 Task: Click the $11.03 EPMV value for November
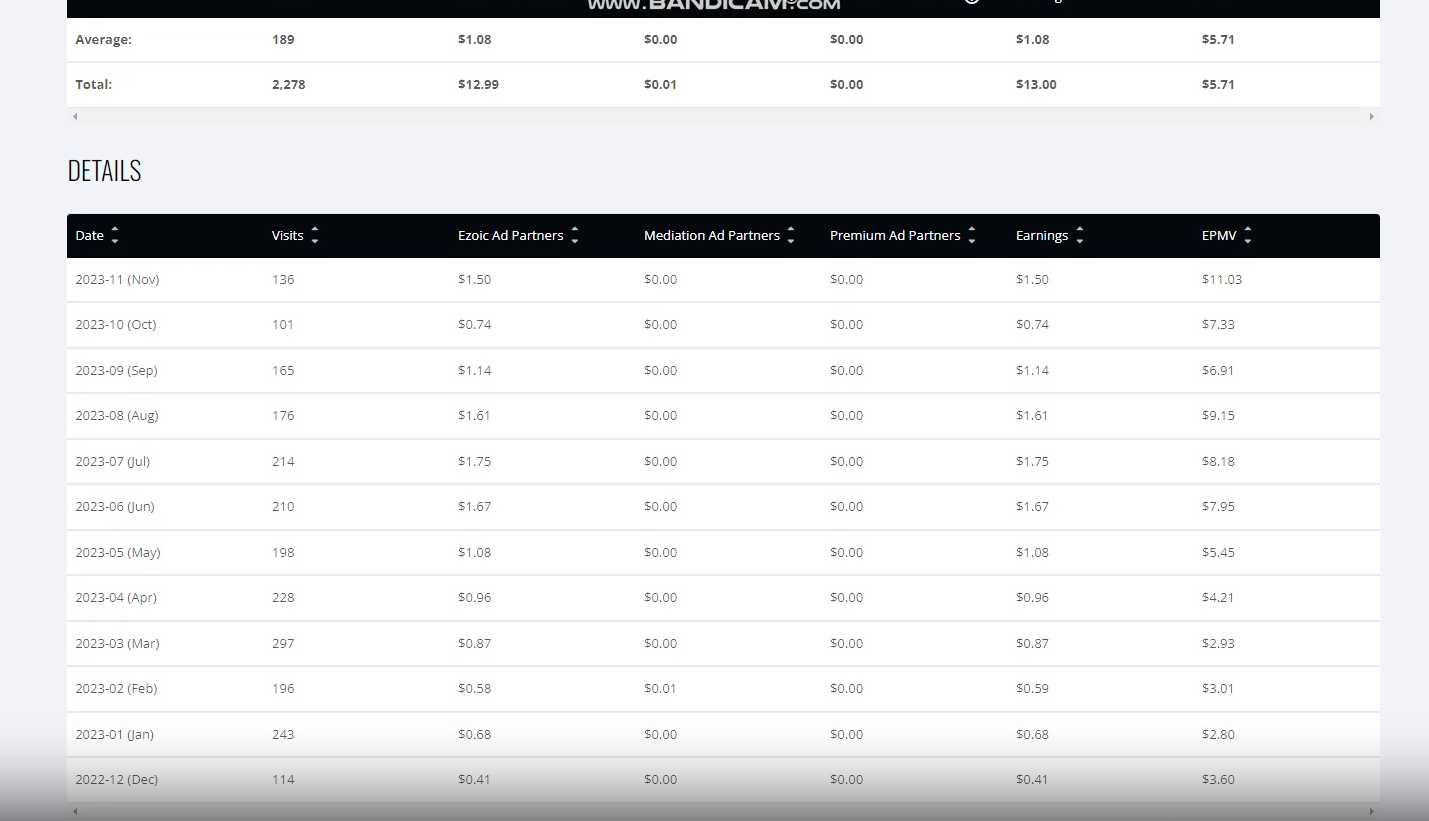tap(1222, 280)
